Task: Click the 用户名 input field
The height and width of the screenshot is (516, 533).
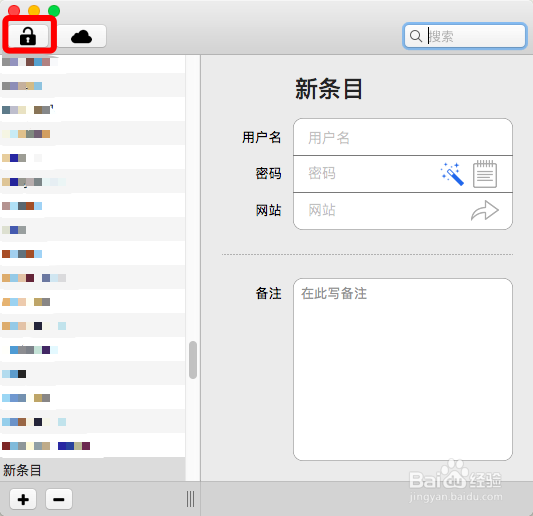Action: [403, 137]
